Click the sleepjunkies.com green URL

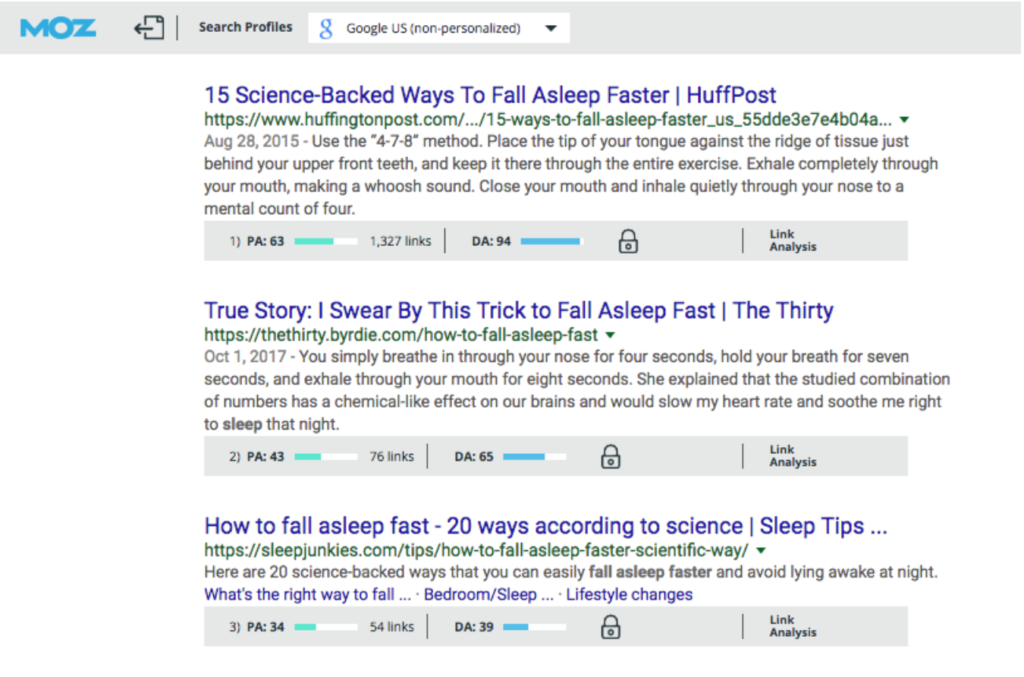(x=476, y=550)
